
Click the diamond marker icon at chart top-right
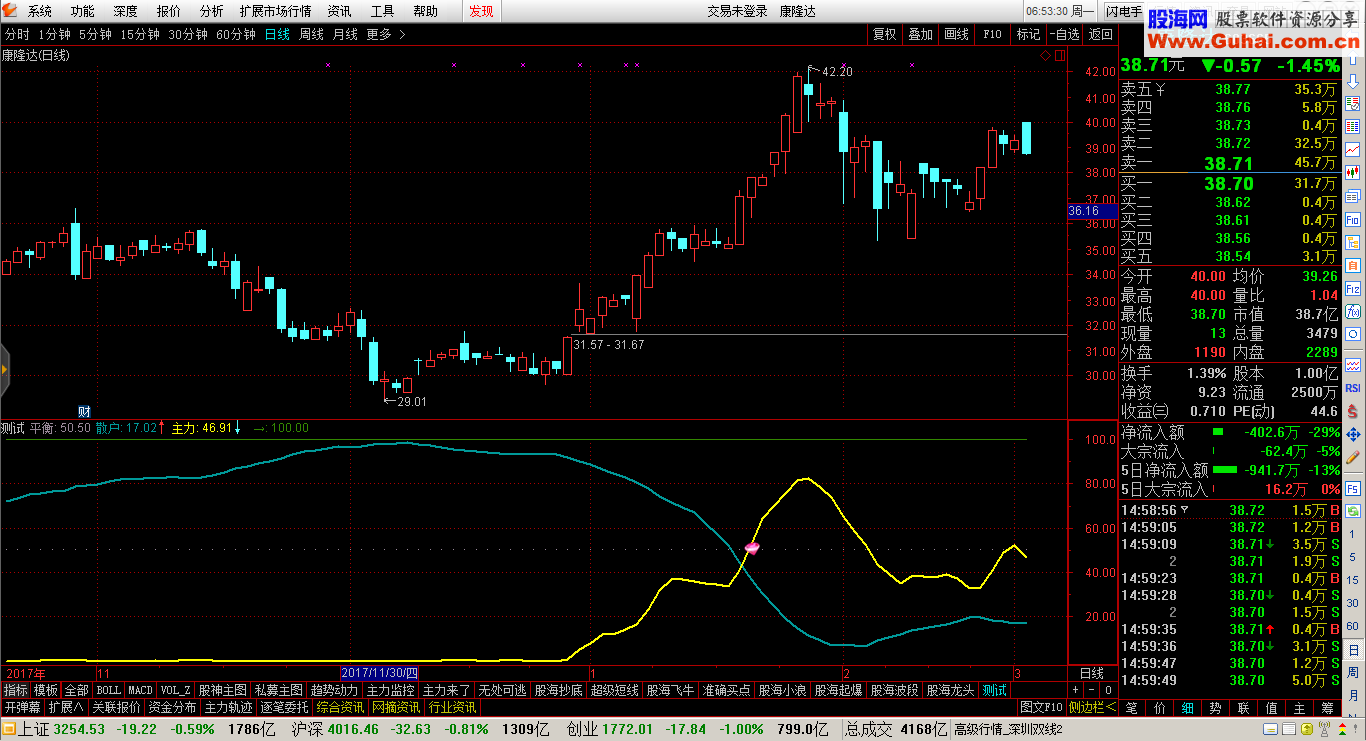click(1046, 56)
